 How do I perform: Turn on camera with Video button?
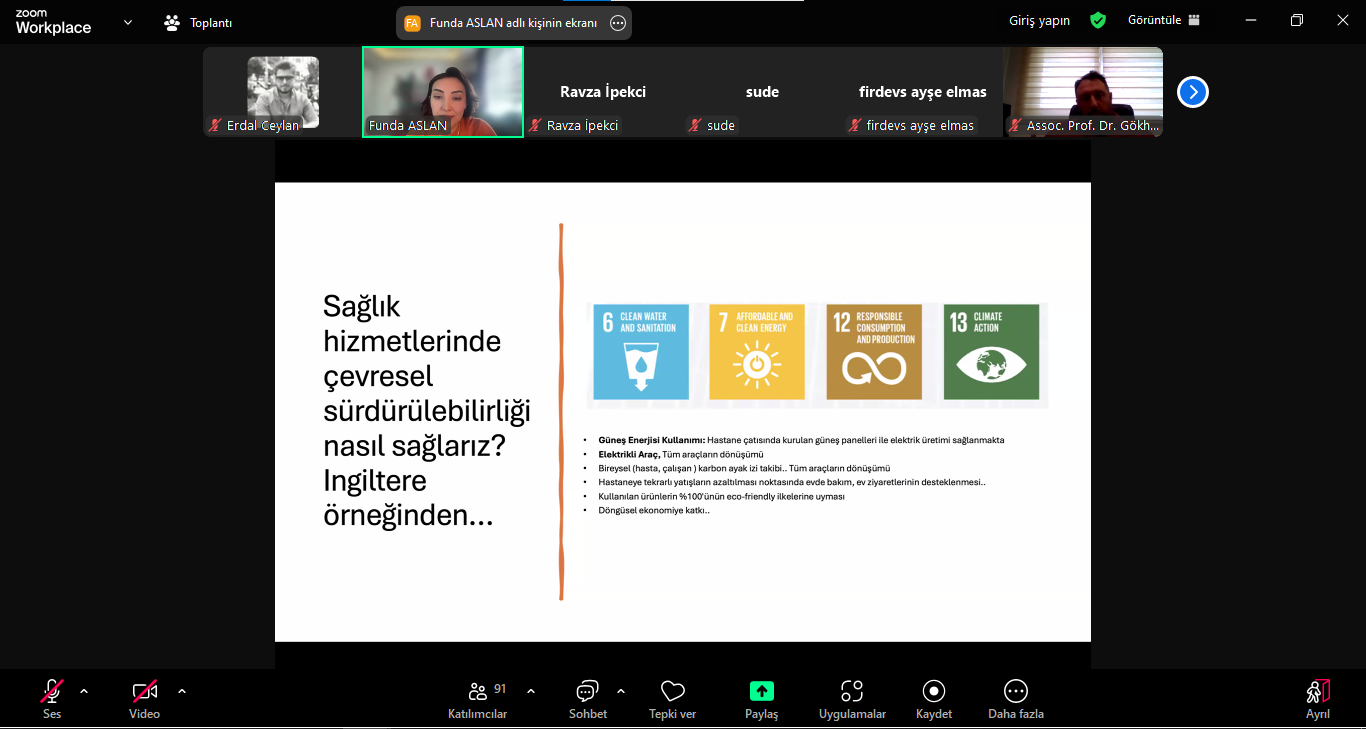(x=144, y=691)
